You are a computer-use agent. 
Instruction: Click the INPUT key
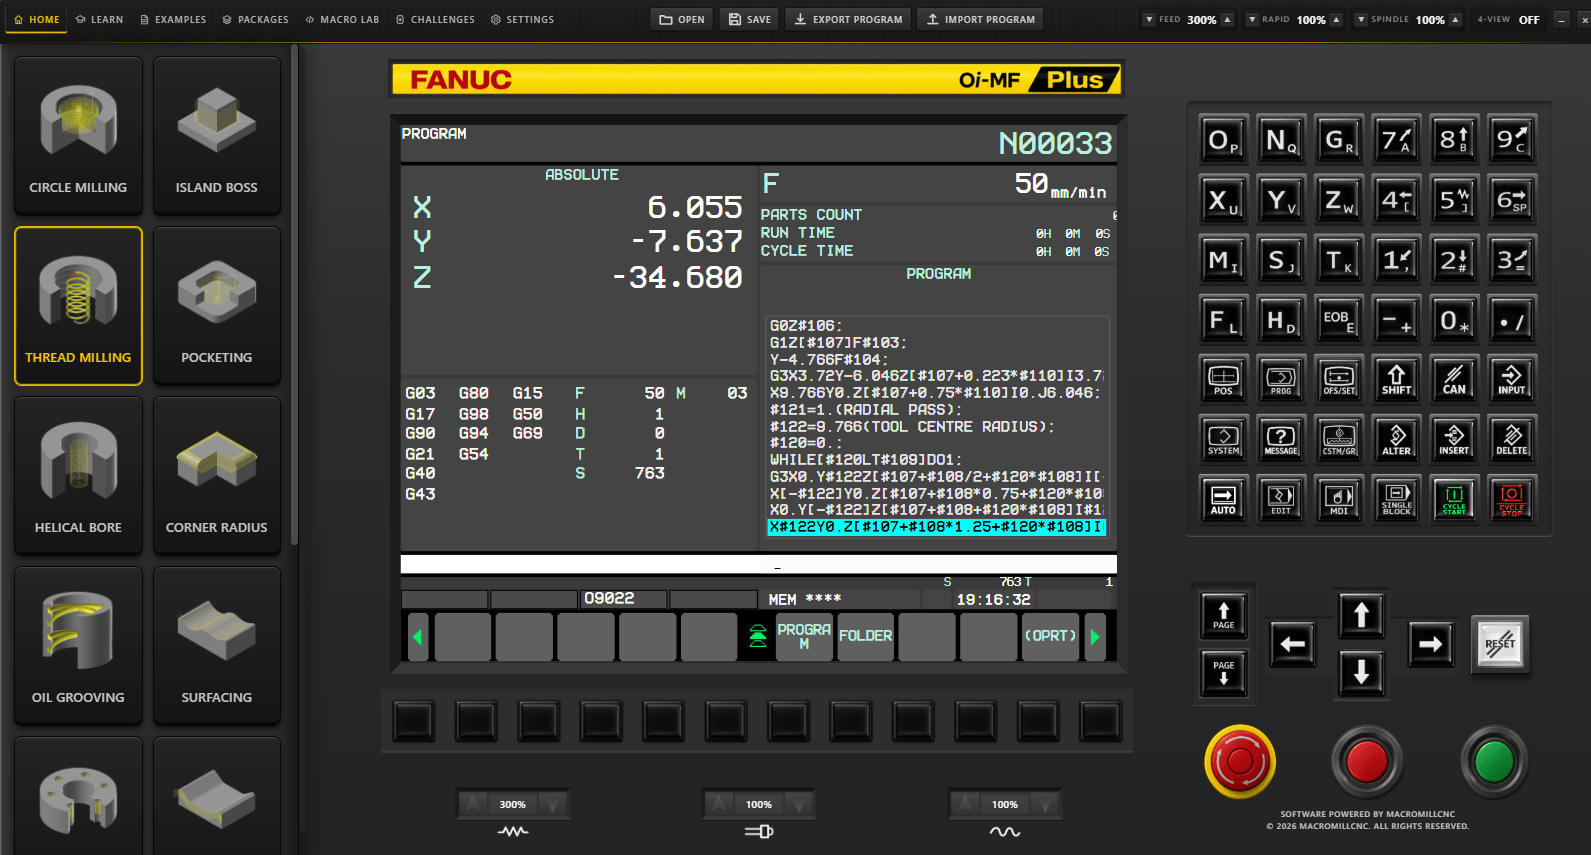tap(1512, 379)
